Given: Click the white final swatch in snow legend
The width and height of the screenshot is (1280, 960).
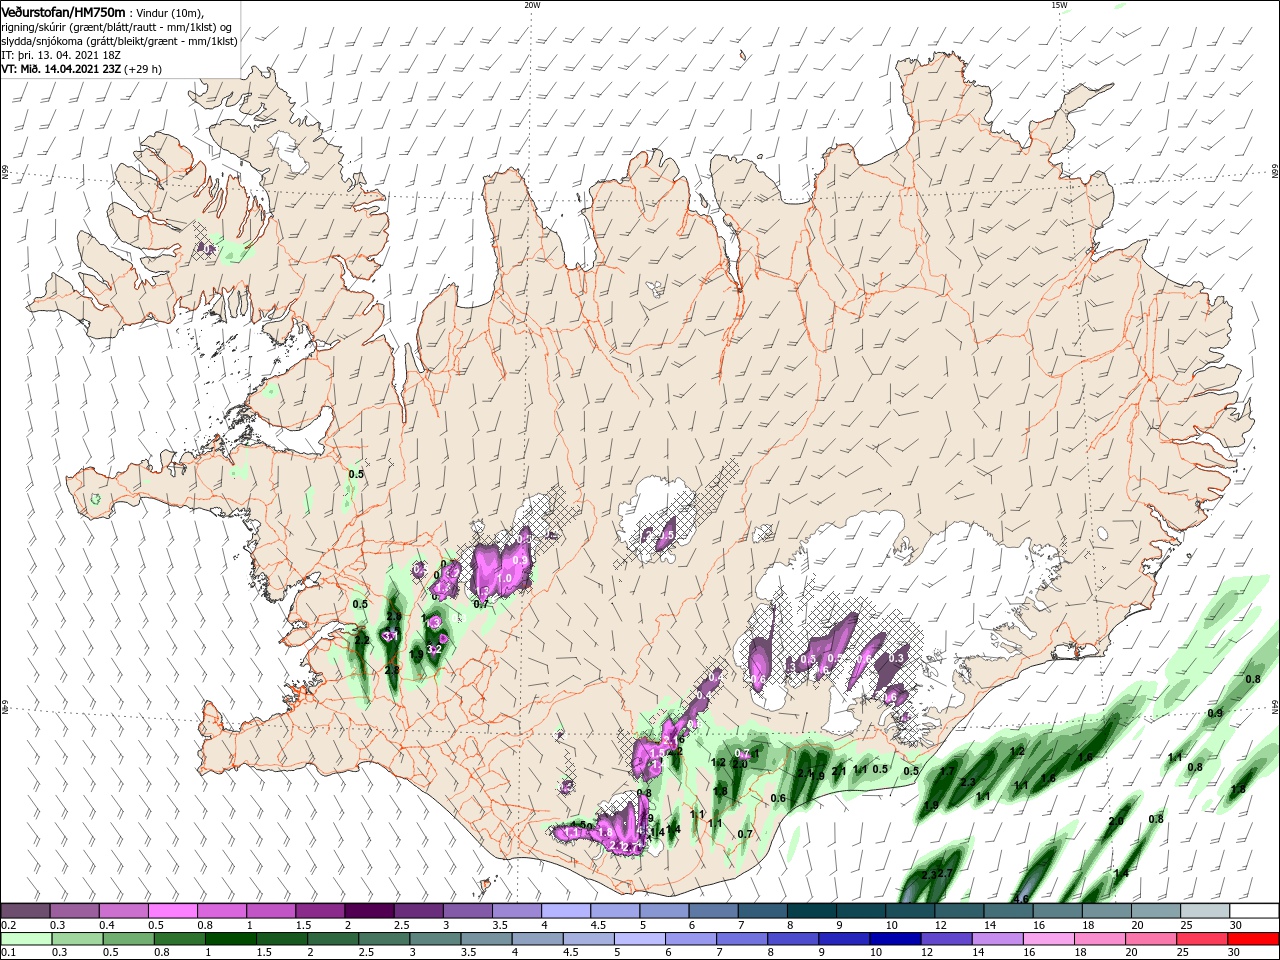Looking at the screenshot, I should [x=1255, y=911].
